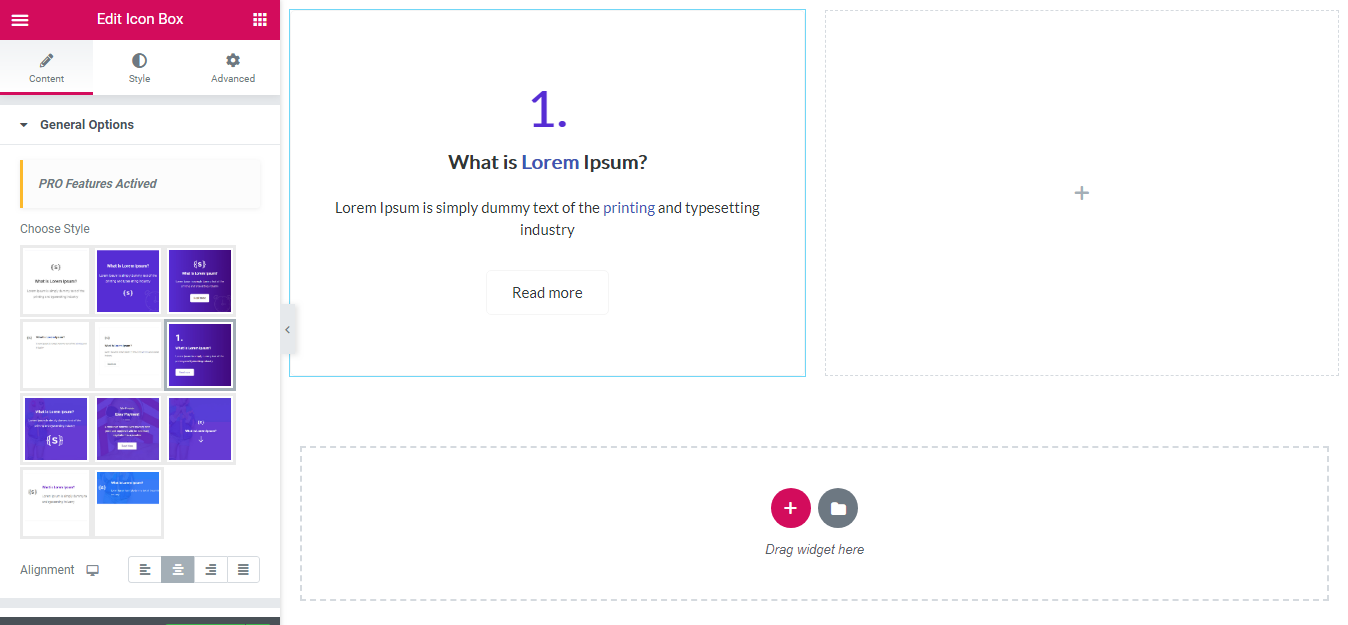
Task: Click the large numeral icon in icon box
Action: pyautogui.click(x=548, y=109)
